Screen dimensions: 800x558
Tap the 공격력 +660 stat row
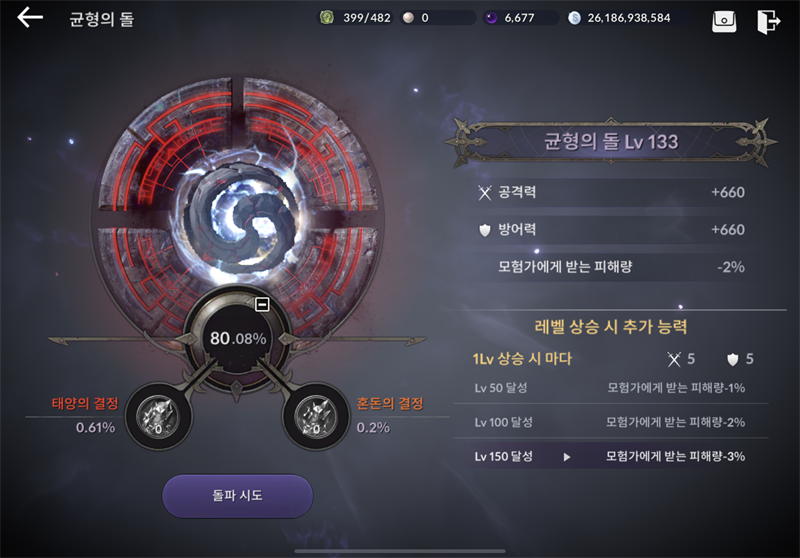click(611, 192)
